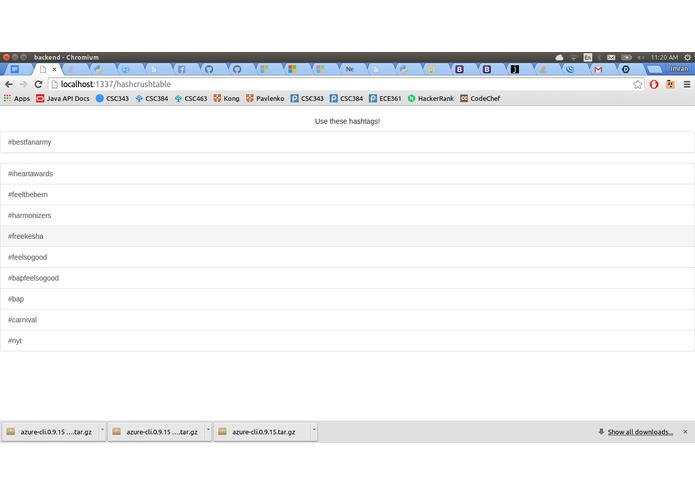Select the #freekesha hashtag row
This screenshot has width=695, height=494.
(348, 236)
